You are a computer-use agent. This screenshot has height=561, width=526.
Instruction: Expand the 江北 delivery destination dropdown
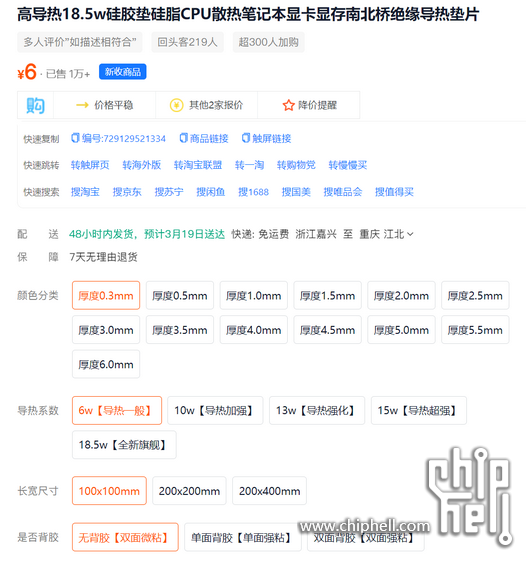(411, 234)
